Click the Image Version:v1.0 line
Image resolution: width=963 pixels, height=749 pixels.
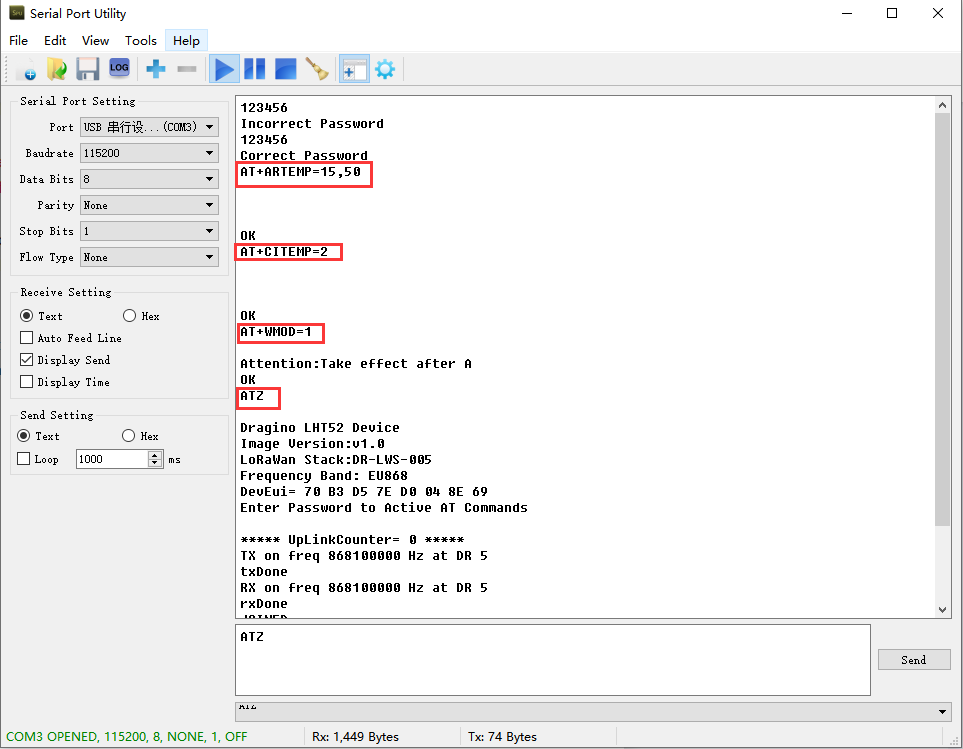coord(312,444)
